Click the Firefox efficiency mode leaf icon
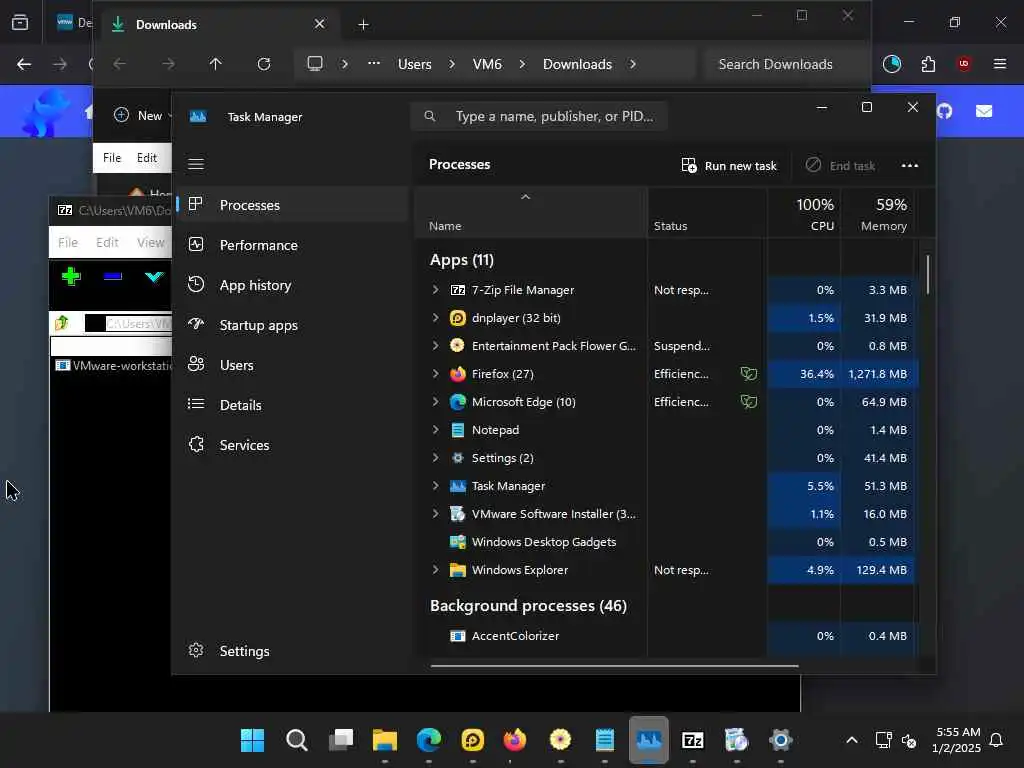The width and height of the screenshot is (1024, 768). pyautogui.click(x=748, y=374)
